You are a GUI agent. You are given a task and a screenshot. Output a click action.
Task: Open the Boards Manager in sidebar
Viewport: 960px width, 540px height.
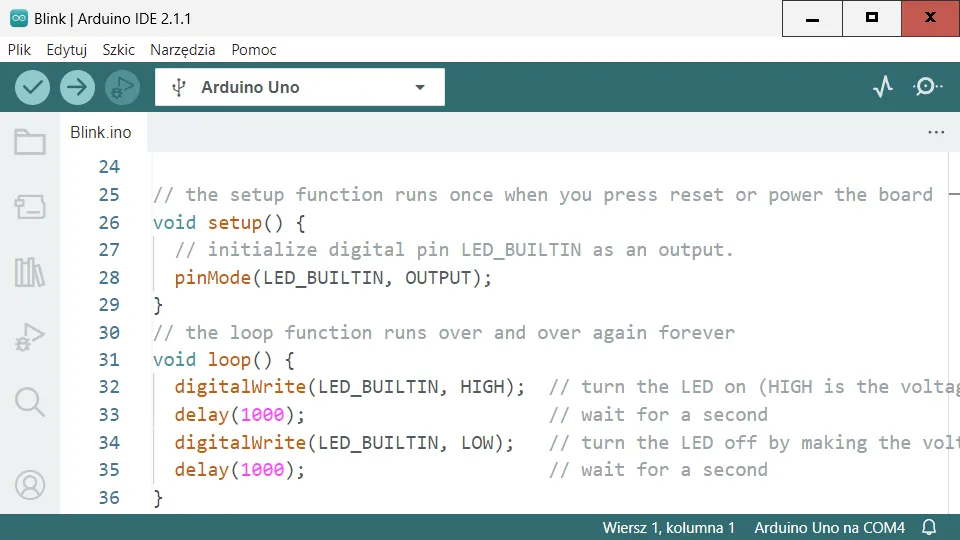30,207
